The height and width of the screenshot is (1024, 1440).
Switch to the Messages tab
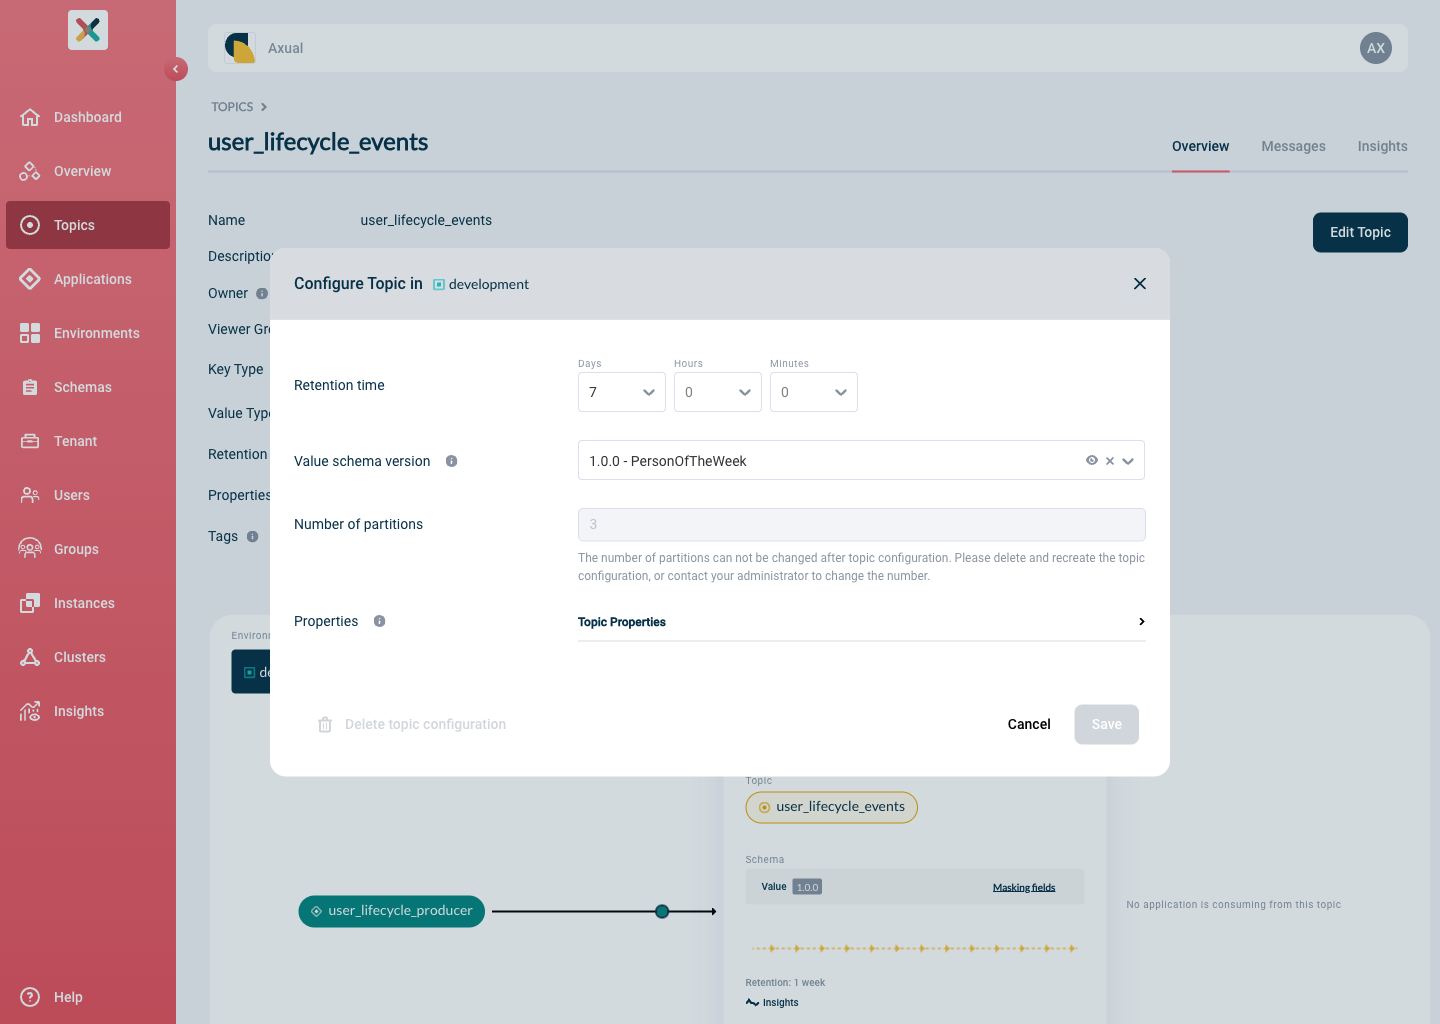tap(1293, 146)
